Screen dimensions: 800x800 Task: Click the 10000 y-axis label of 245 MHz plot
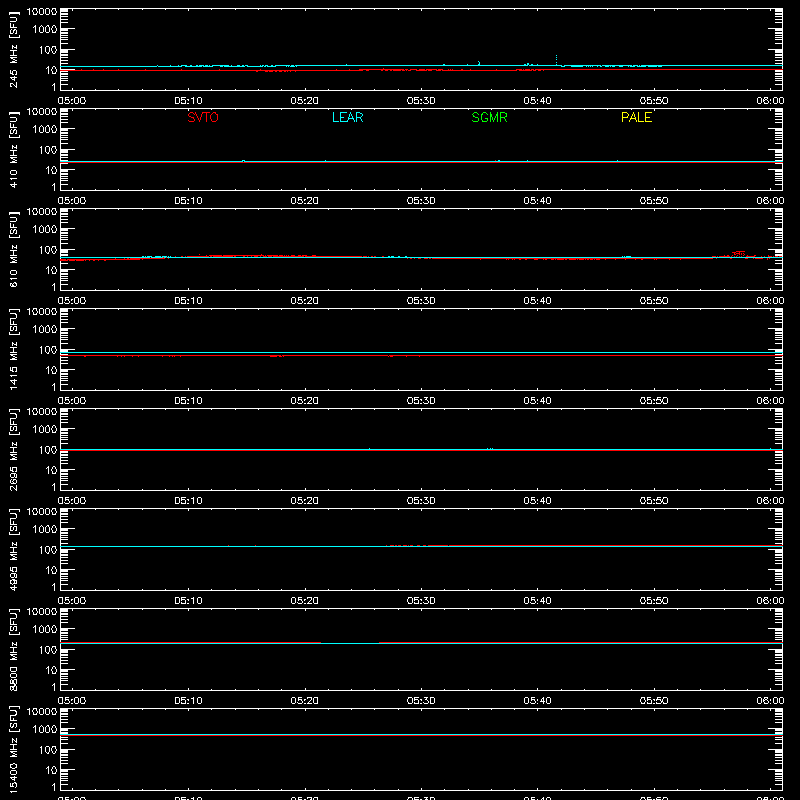tap(42, 12)
